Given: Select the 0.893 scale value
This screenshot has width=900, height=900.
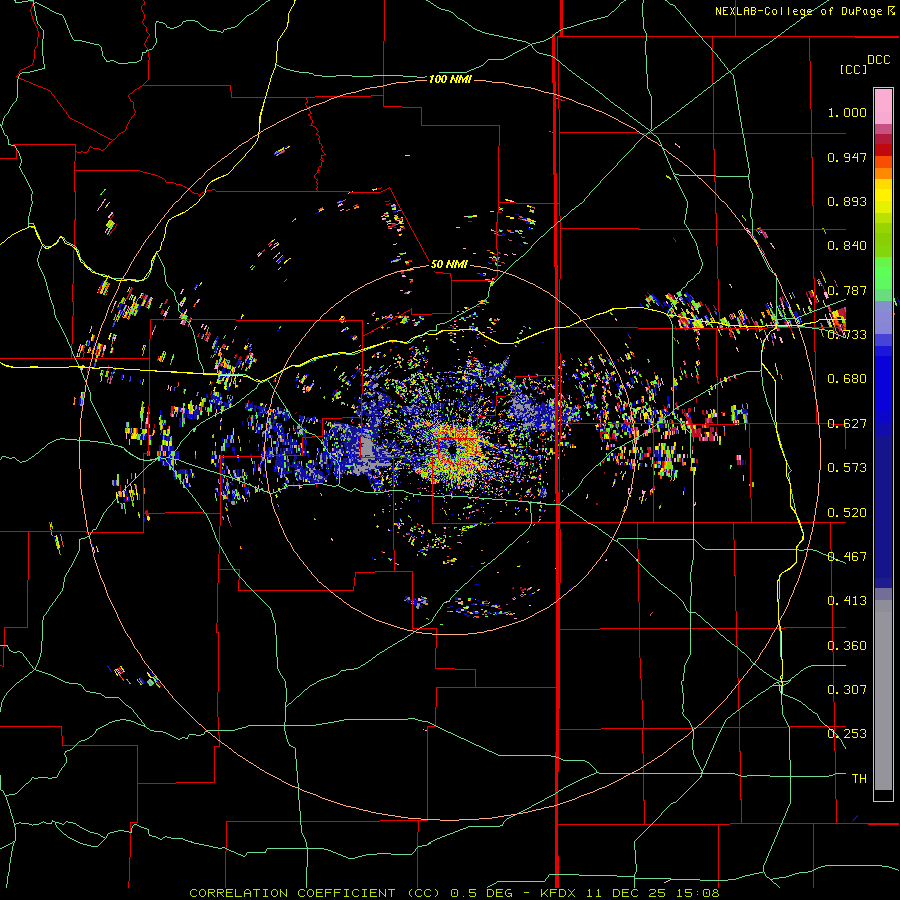Looking at the screenshot, I should (847, 201).
